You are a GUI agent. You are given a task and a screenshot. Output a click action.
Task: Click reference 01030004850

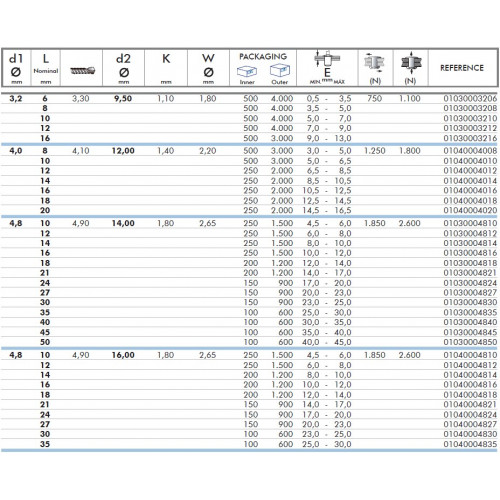(470, 342)
